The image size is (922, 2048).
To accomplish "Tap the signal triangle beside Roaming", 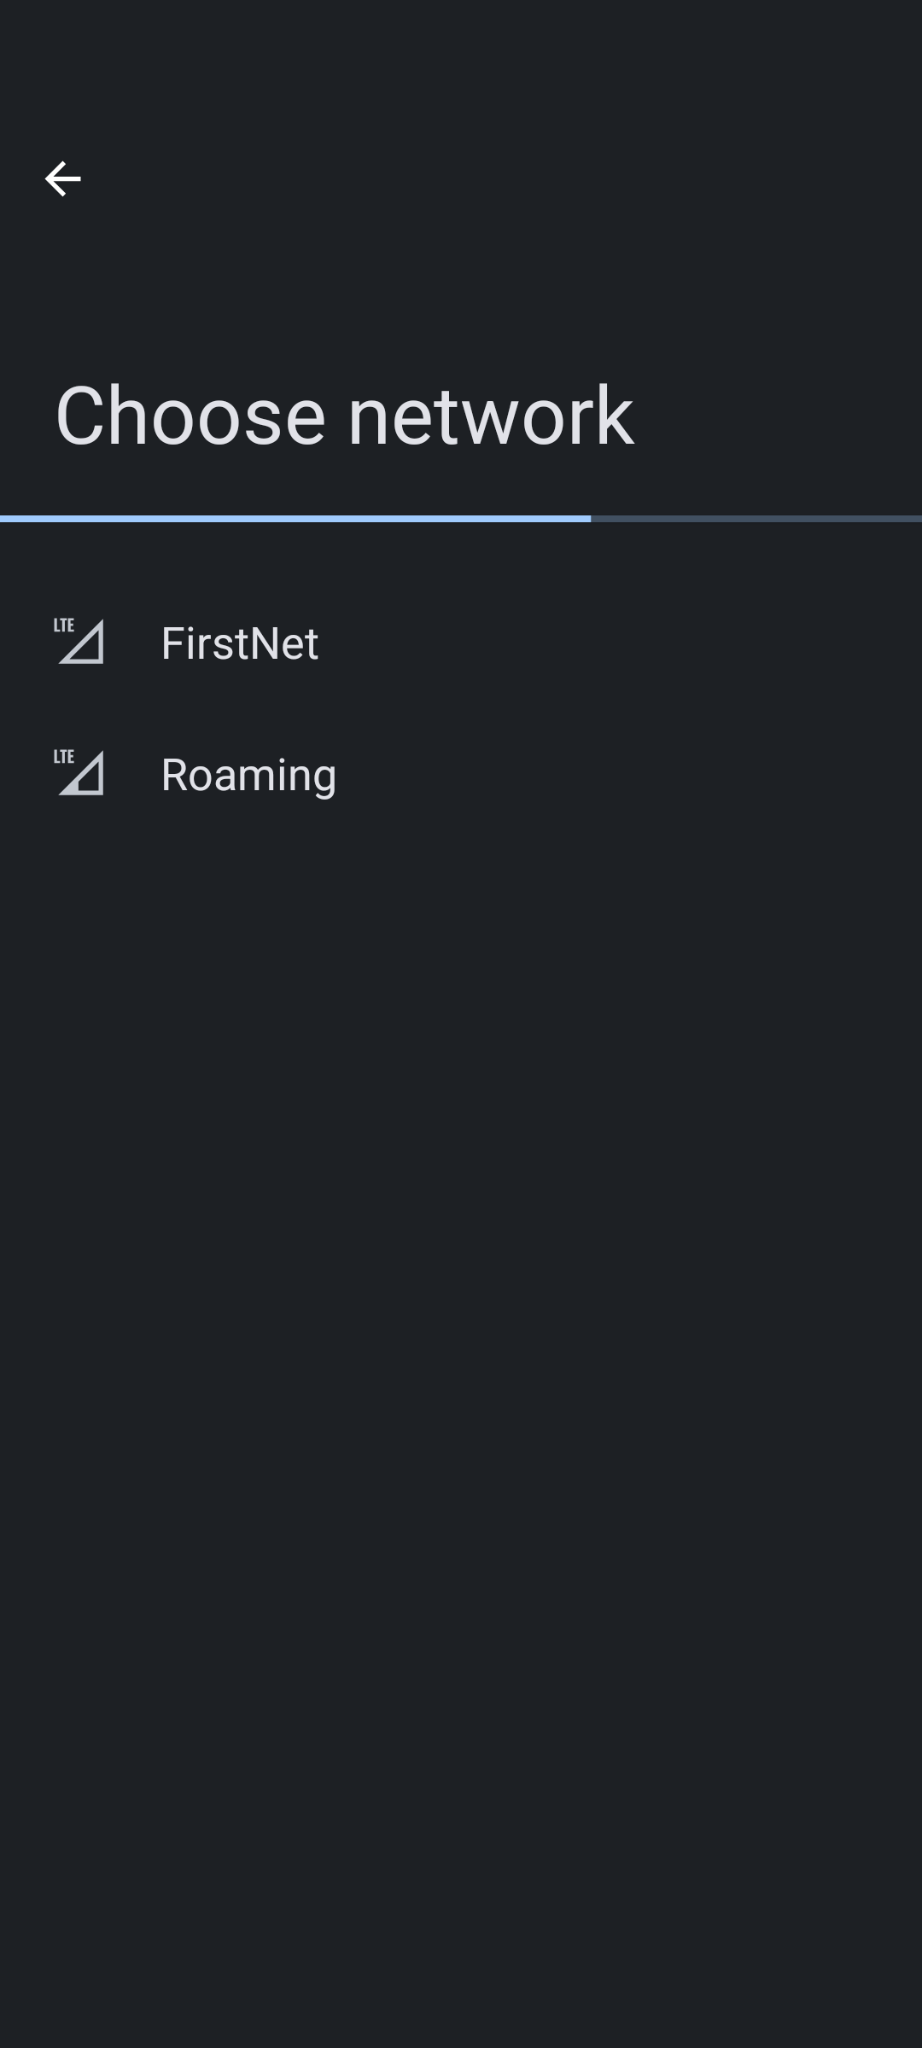I will click(84, 777).
